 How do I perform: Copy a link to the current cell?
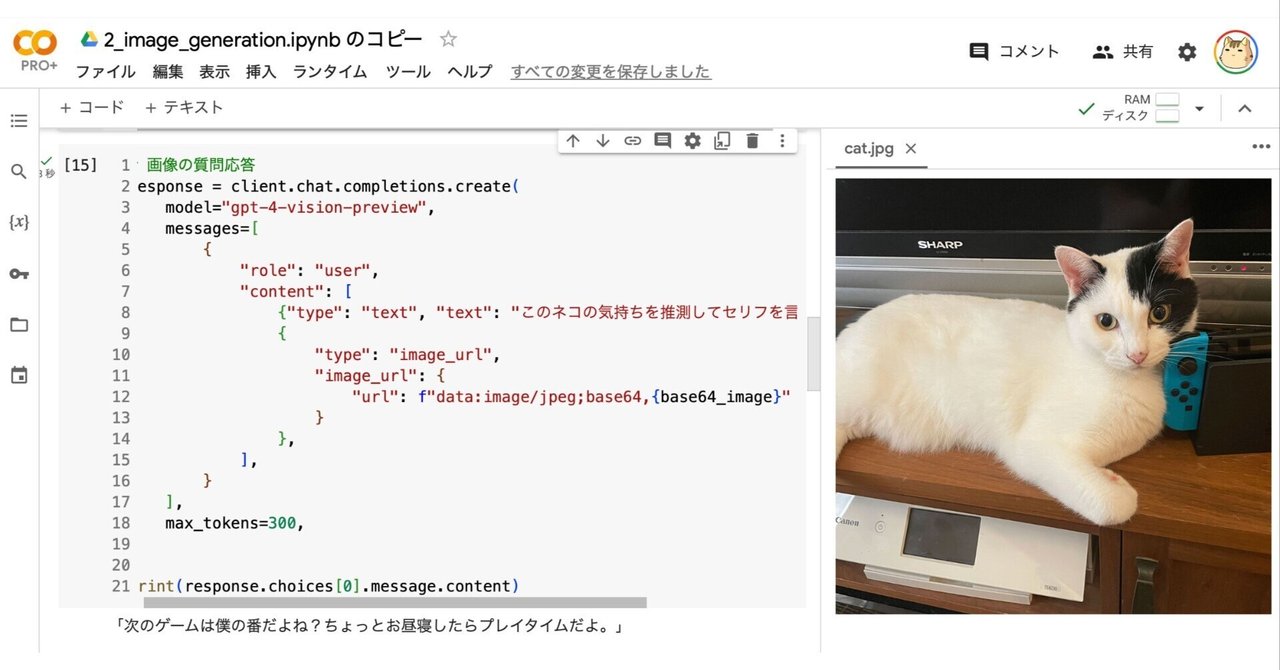pyautogui.click(x=632, y=141)
